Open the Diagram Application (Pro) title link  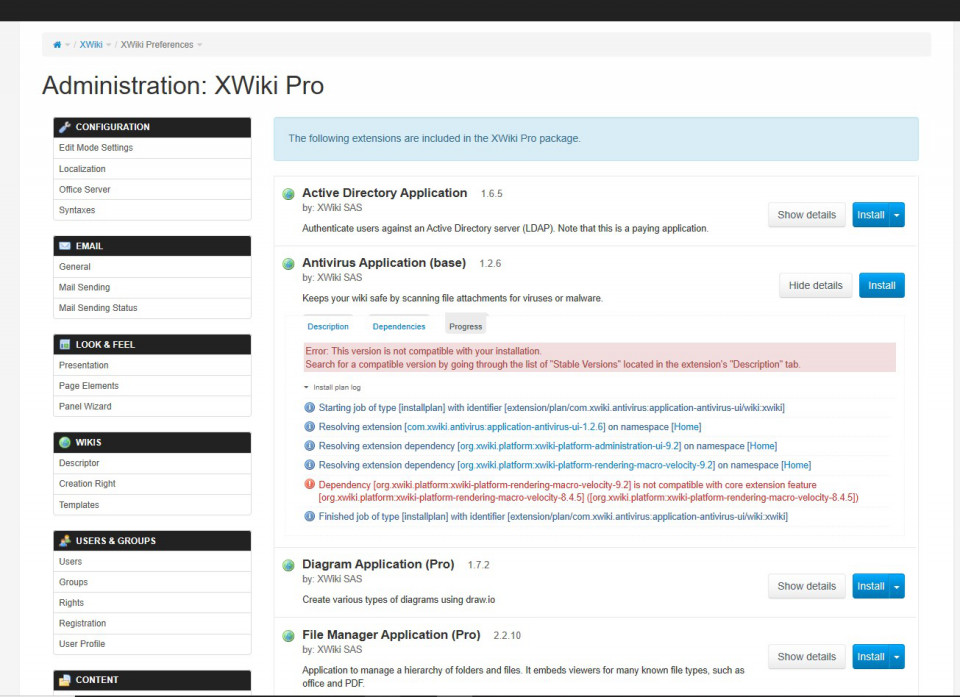[x=378, y=564]
